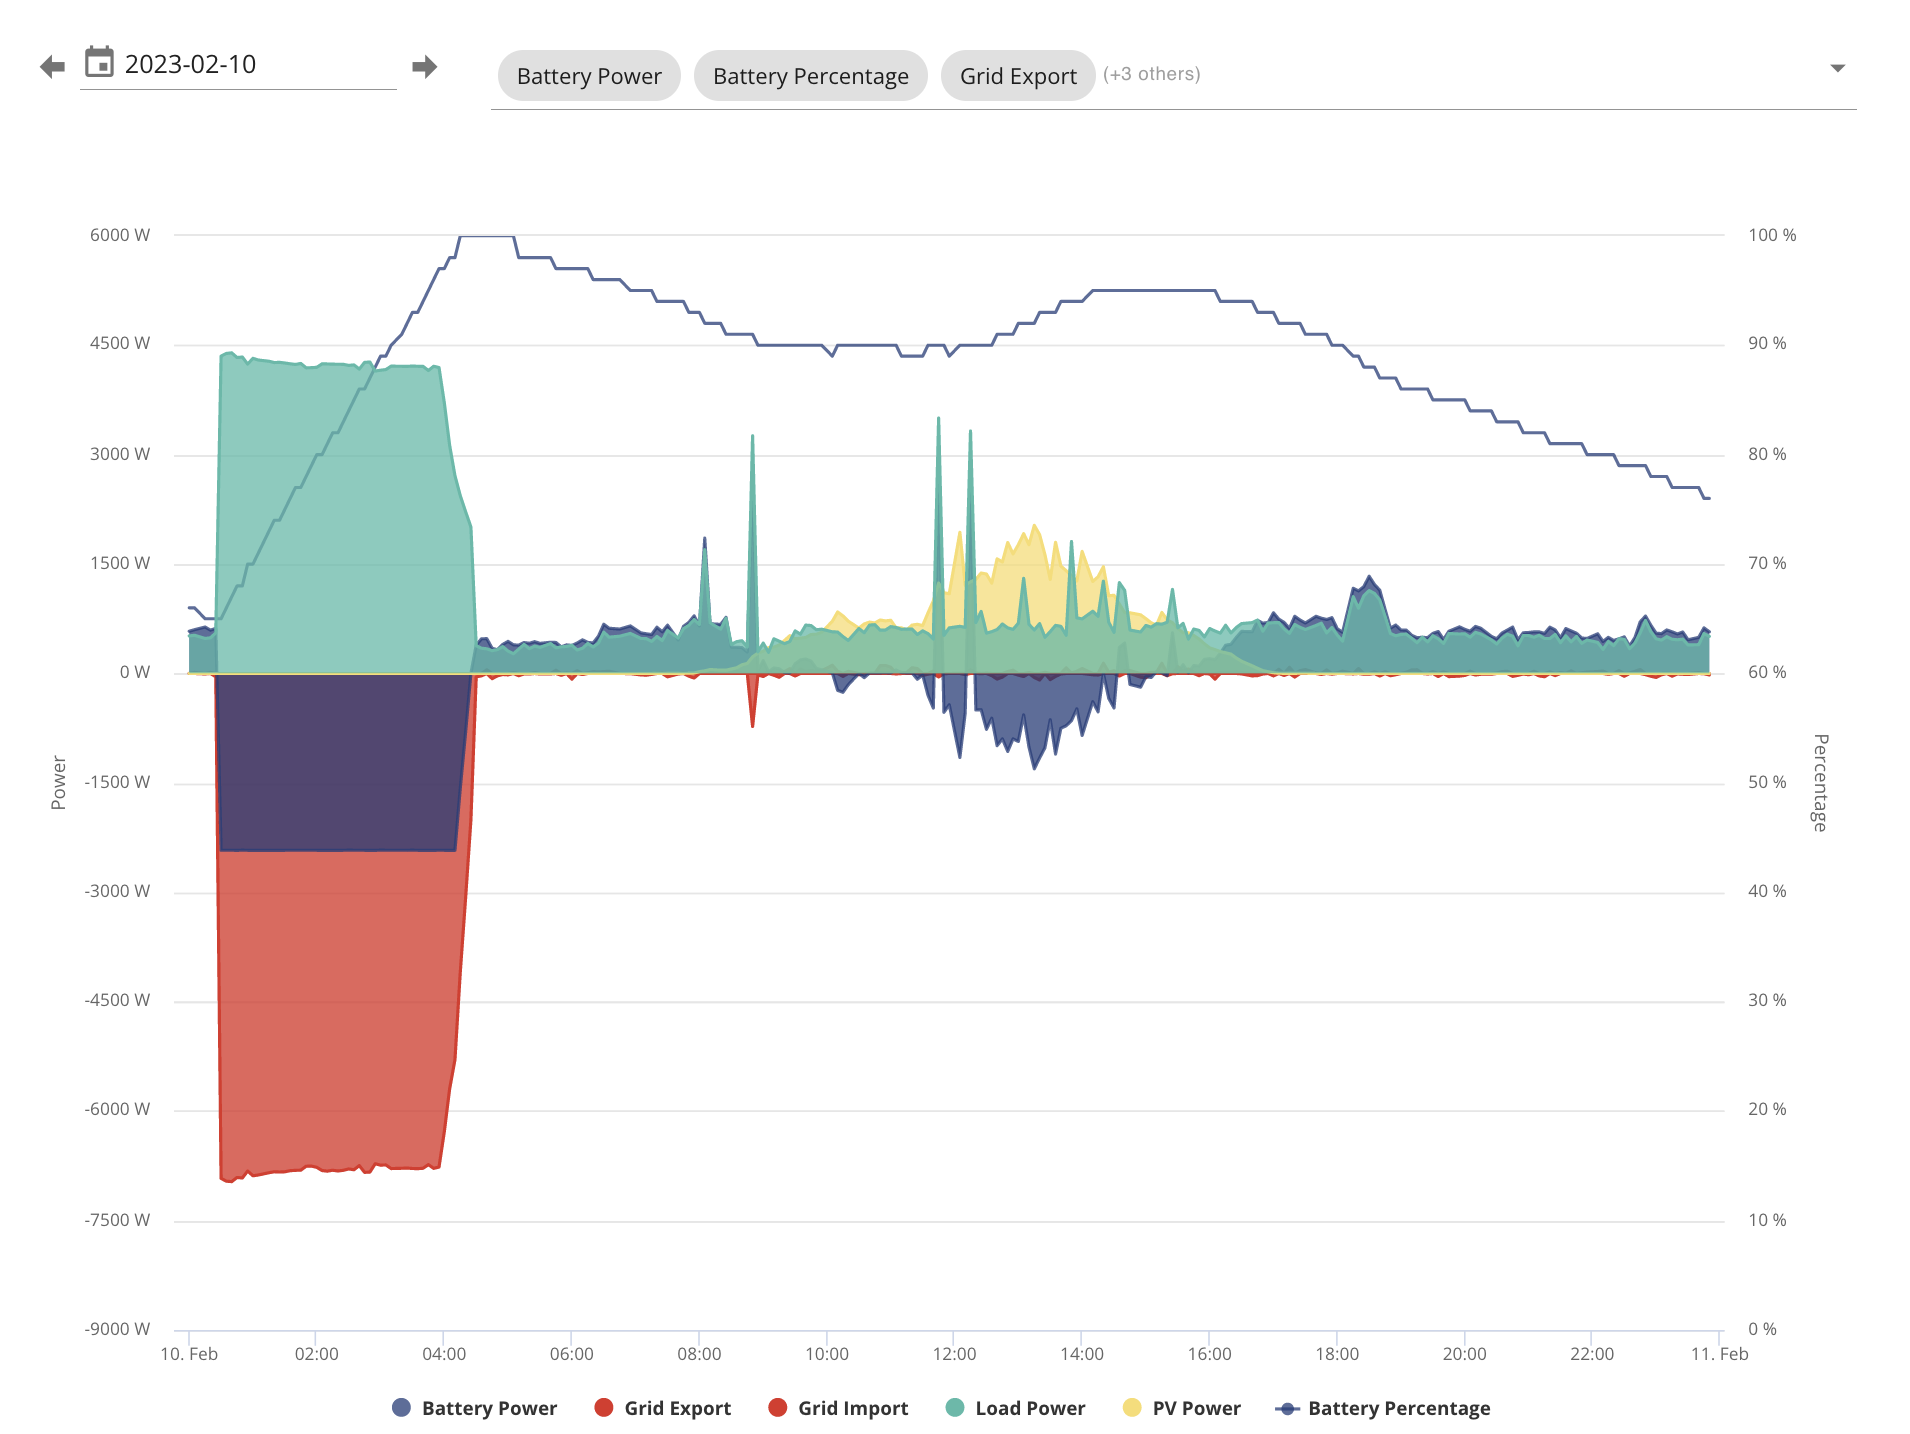Click the 12:00 time axis label
Image resolution: width=1910 pixels, height=1434 pixels.
point(954,1354)
